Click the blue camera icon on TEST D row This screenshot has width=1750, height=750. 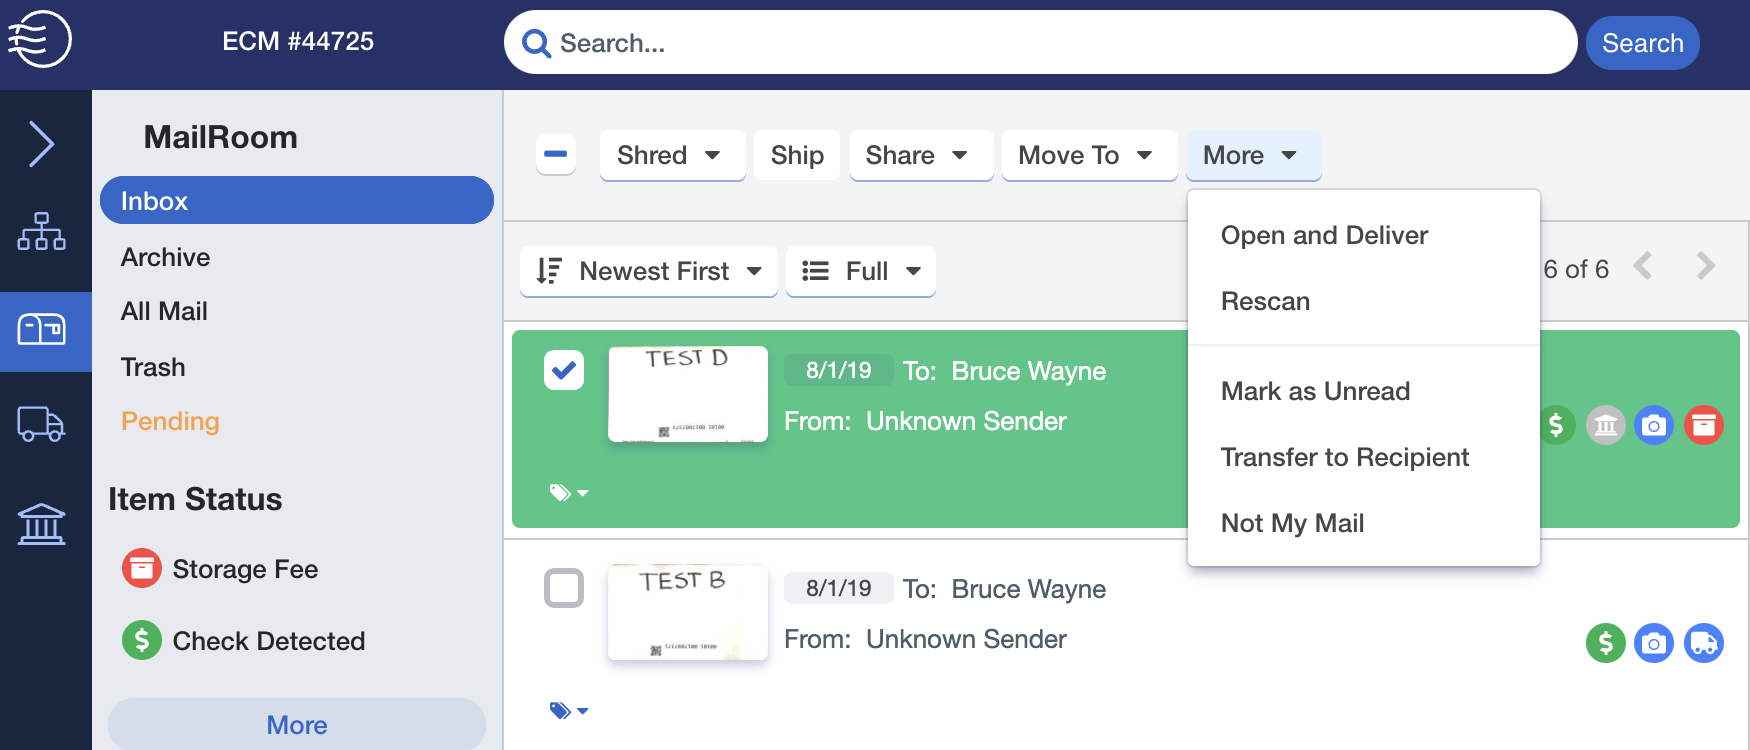coord(1654,425)
